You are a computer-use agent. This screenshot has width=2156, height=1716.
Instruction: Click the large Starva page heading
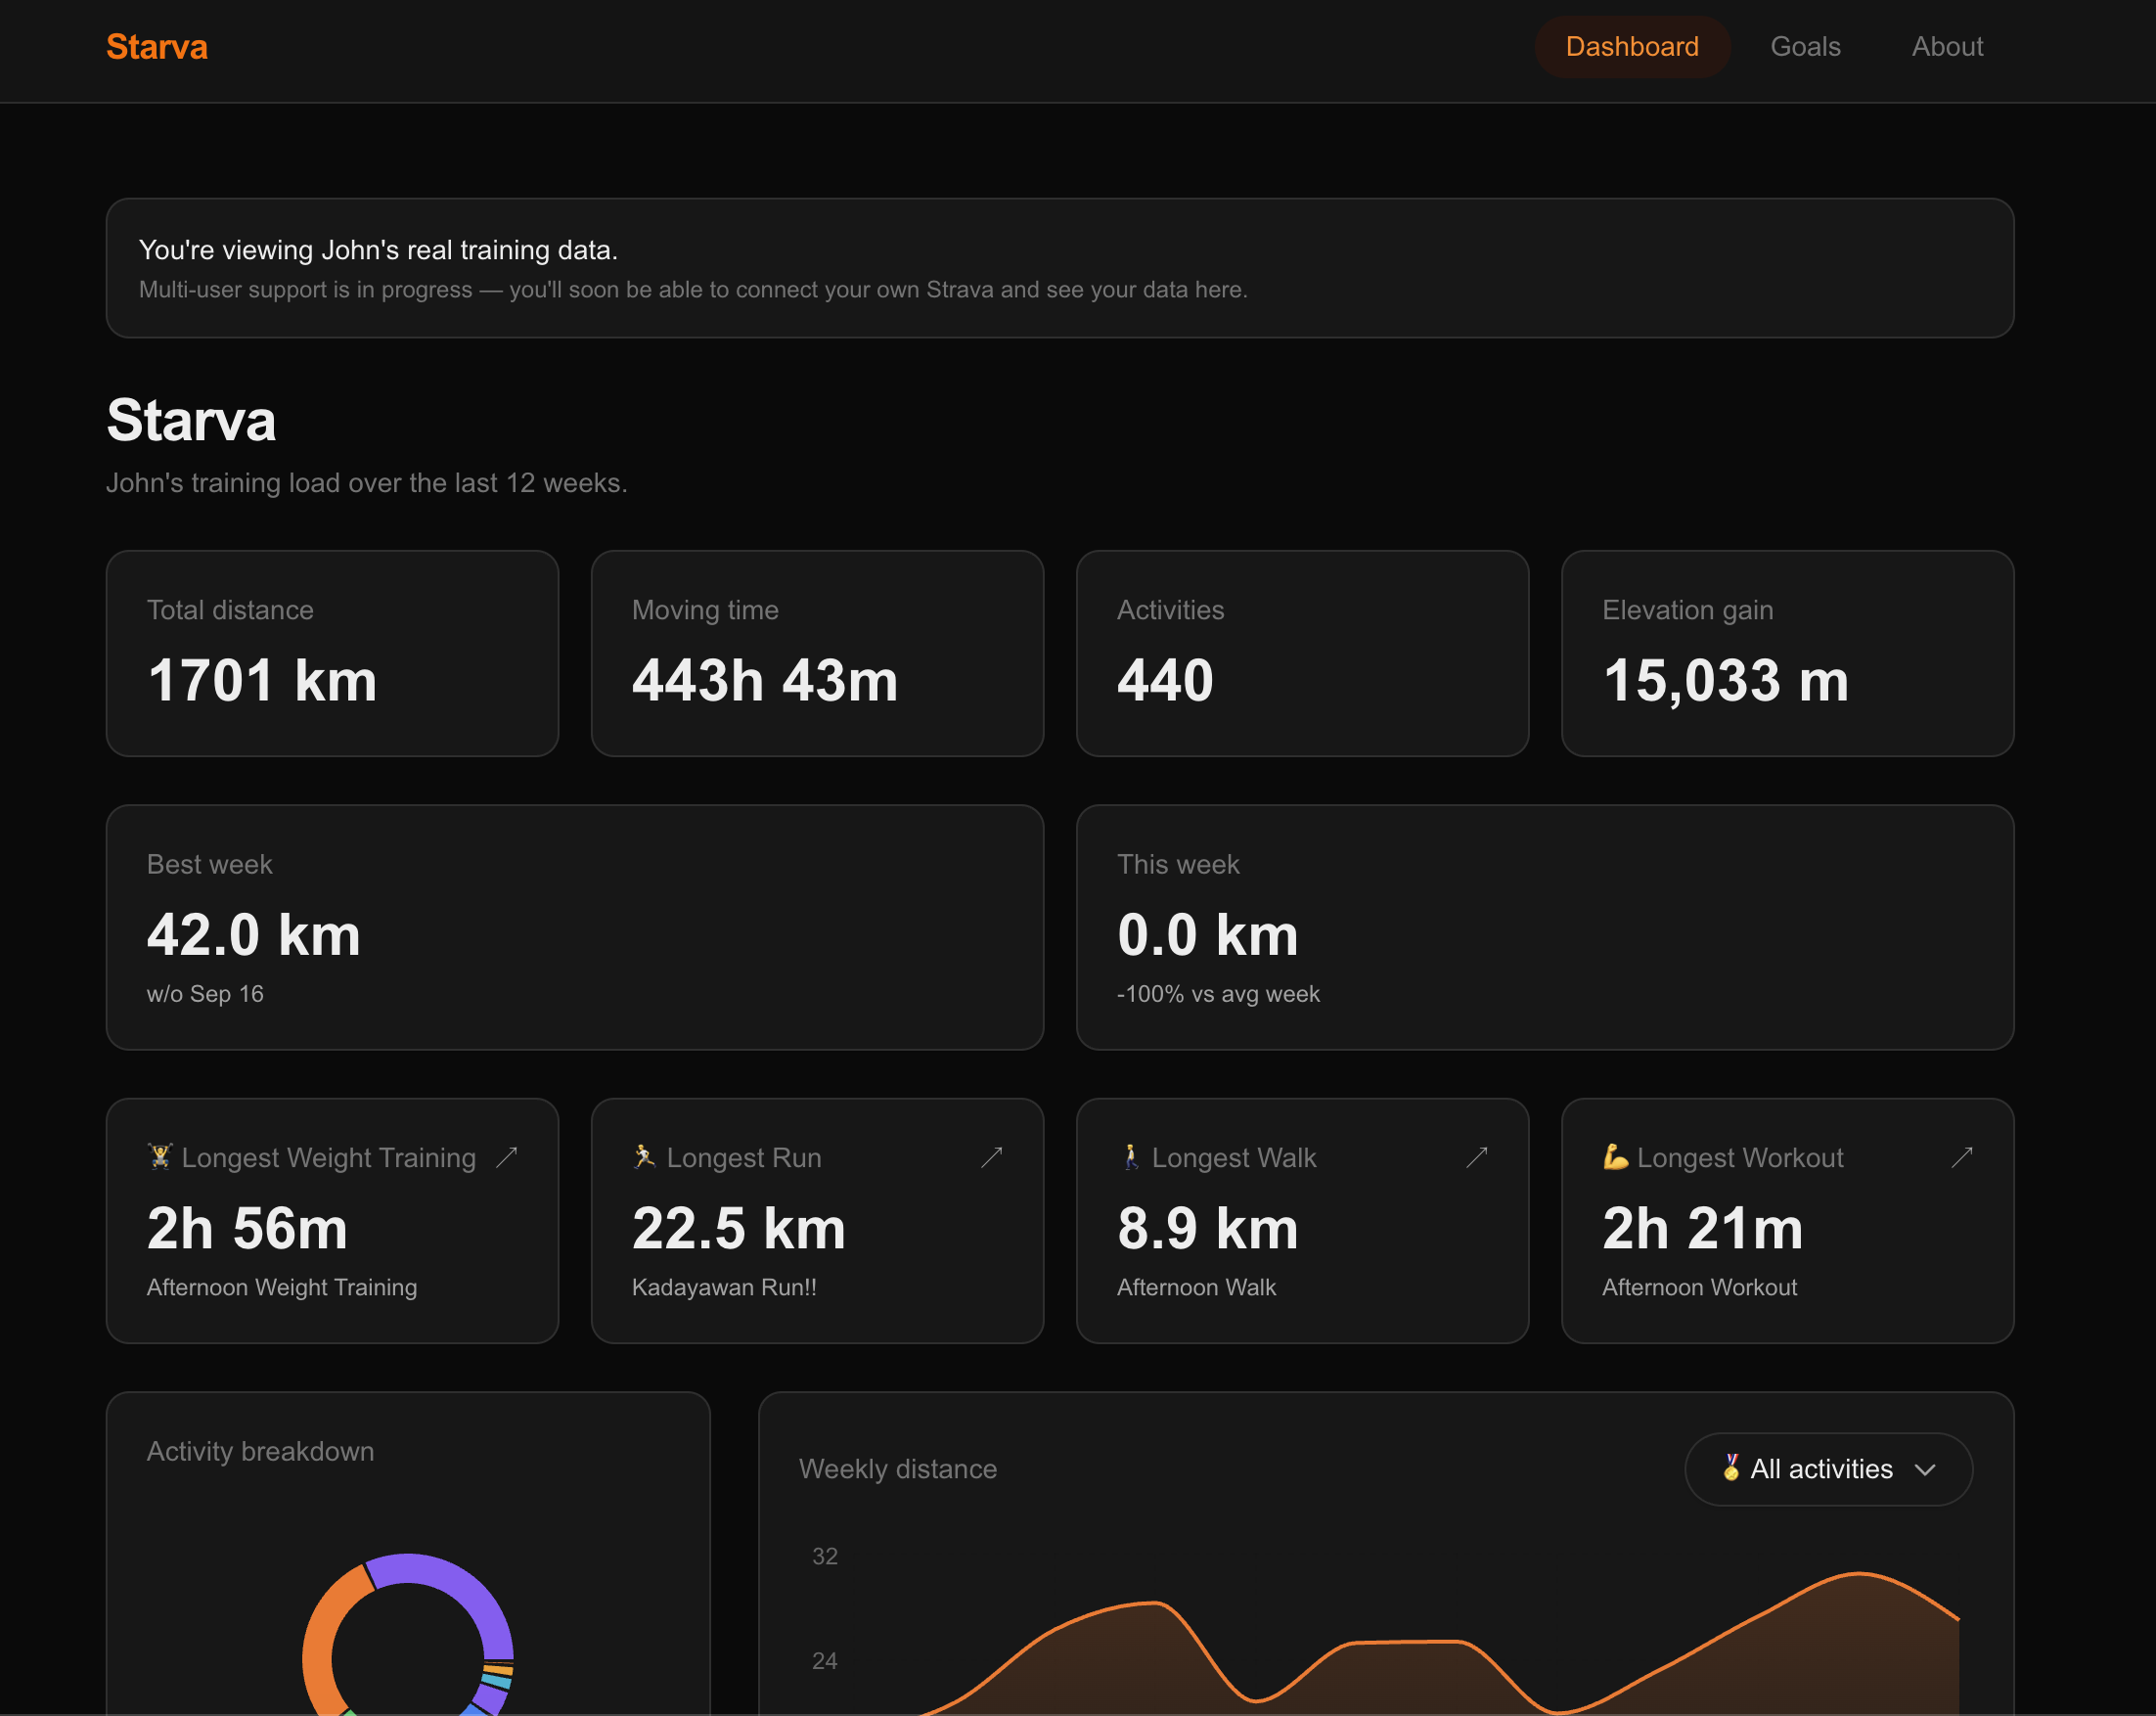(x=191, y=420)
